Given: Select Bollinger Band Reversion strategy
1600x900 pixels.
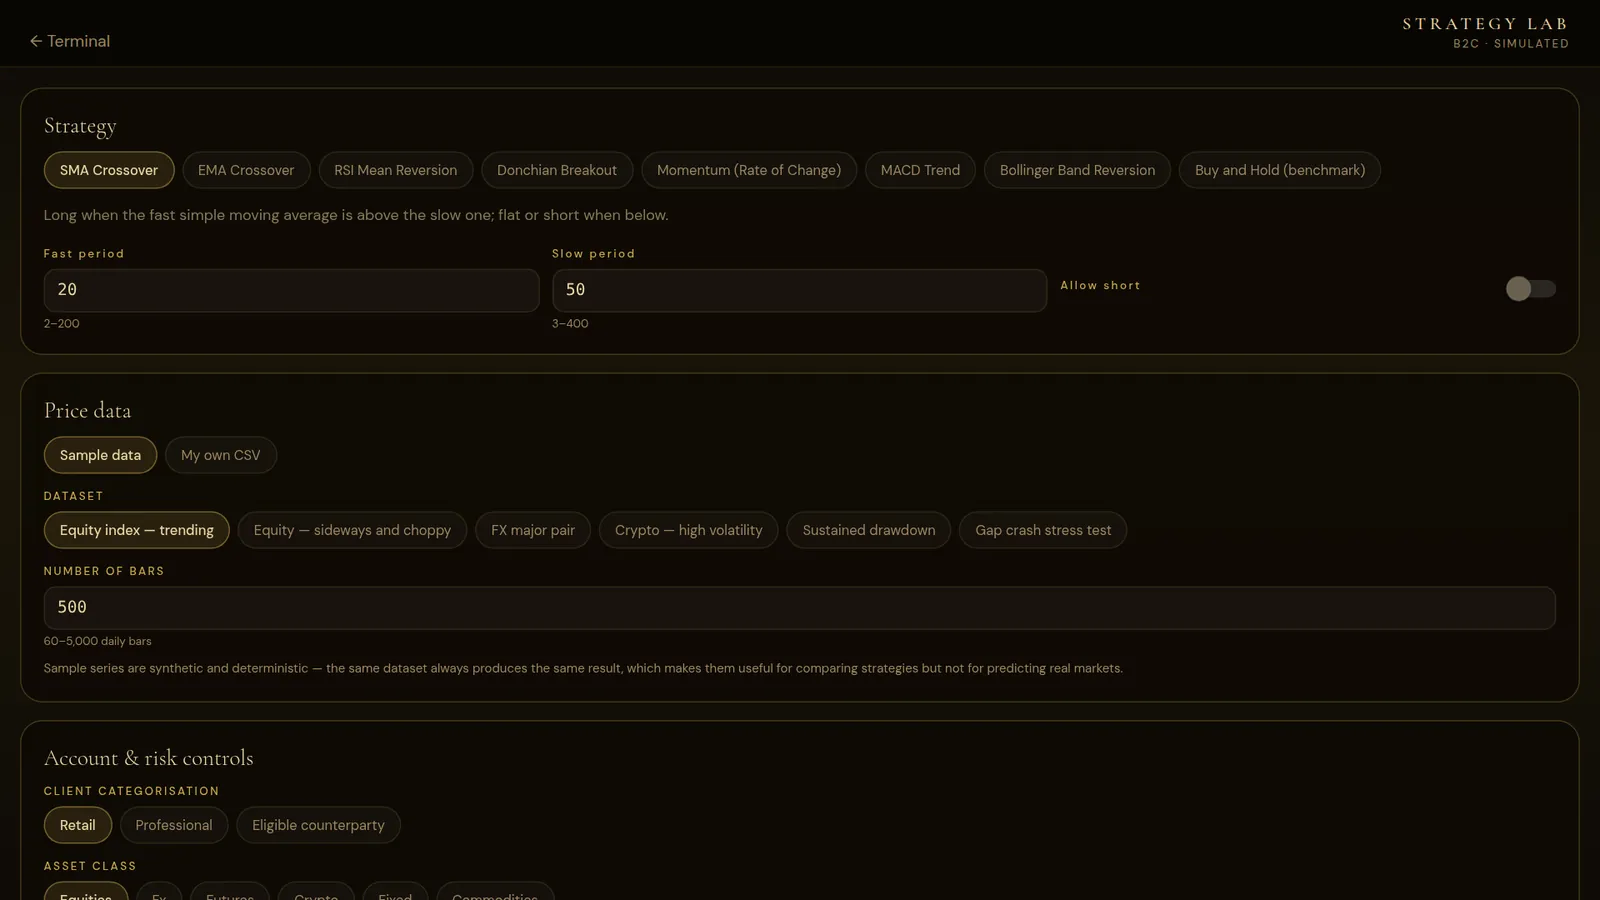Looking at the screenshot, I should pyautogui.click(x=1077, y=170).
